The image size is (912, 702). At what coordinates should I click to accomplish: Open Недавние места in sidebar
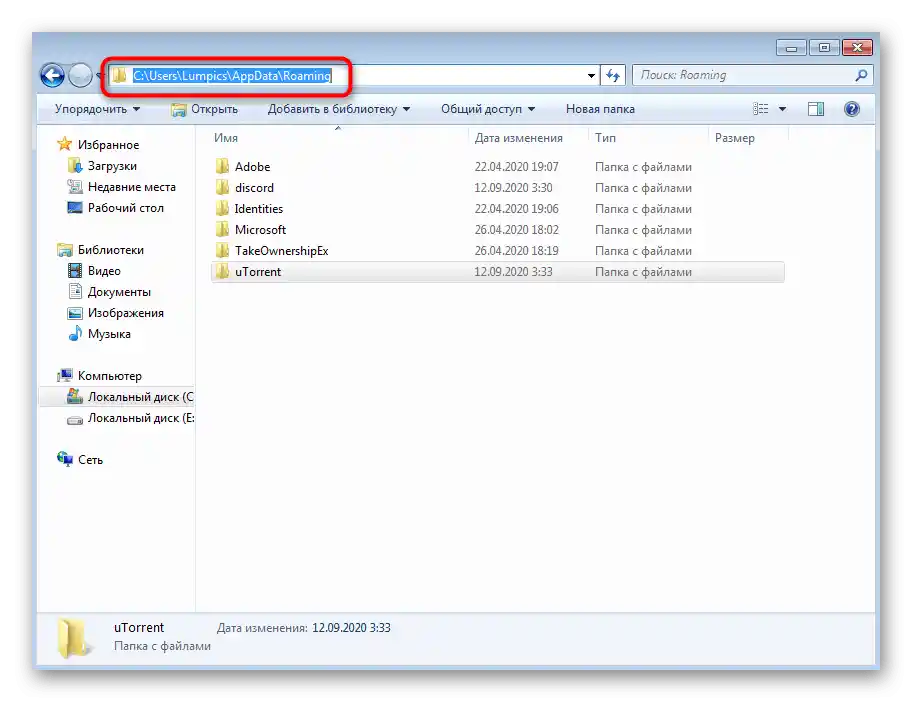pos(131,187)
